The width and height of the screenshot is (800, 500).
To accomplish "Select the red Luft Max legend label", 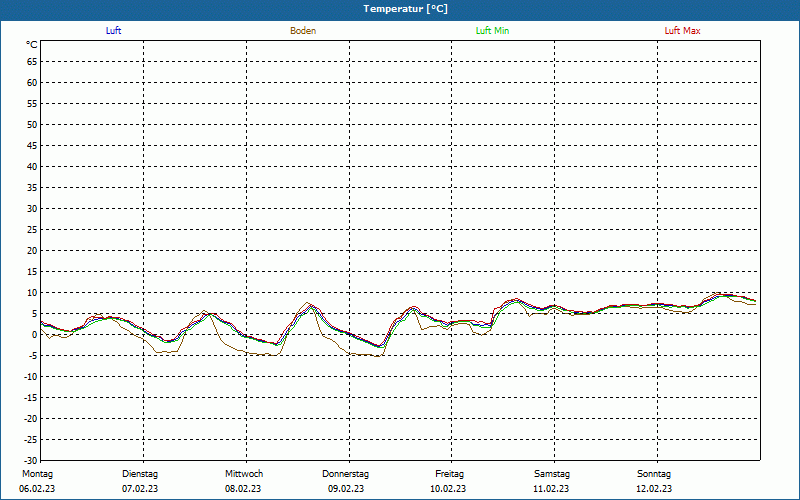I will point(682,31).
